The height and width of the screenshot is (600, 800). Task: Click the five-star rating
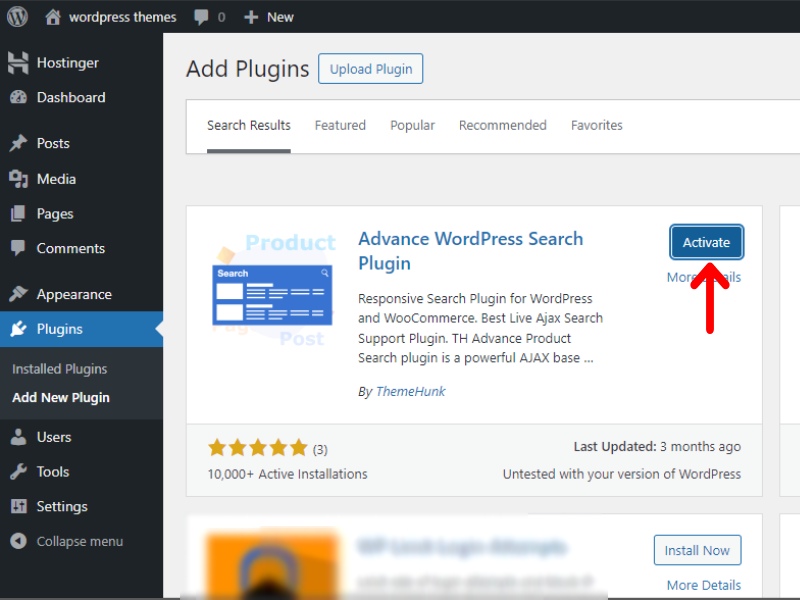click(258, 448)
